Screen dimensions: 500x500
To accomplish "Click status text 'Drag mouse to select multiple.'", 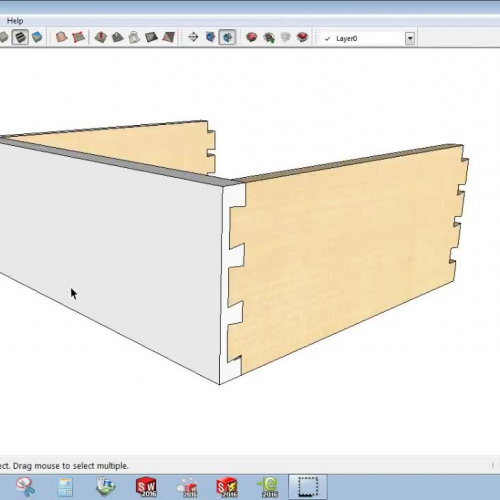I will (70, 466).
